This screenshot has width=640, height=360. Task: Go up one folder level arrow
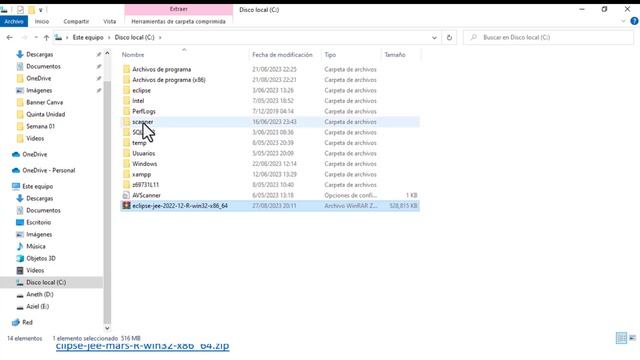tap(47, 38)
